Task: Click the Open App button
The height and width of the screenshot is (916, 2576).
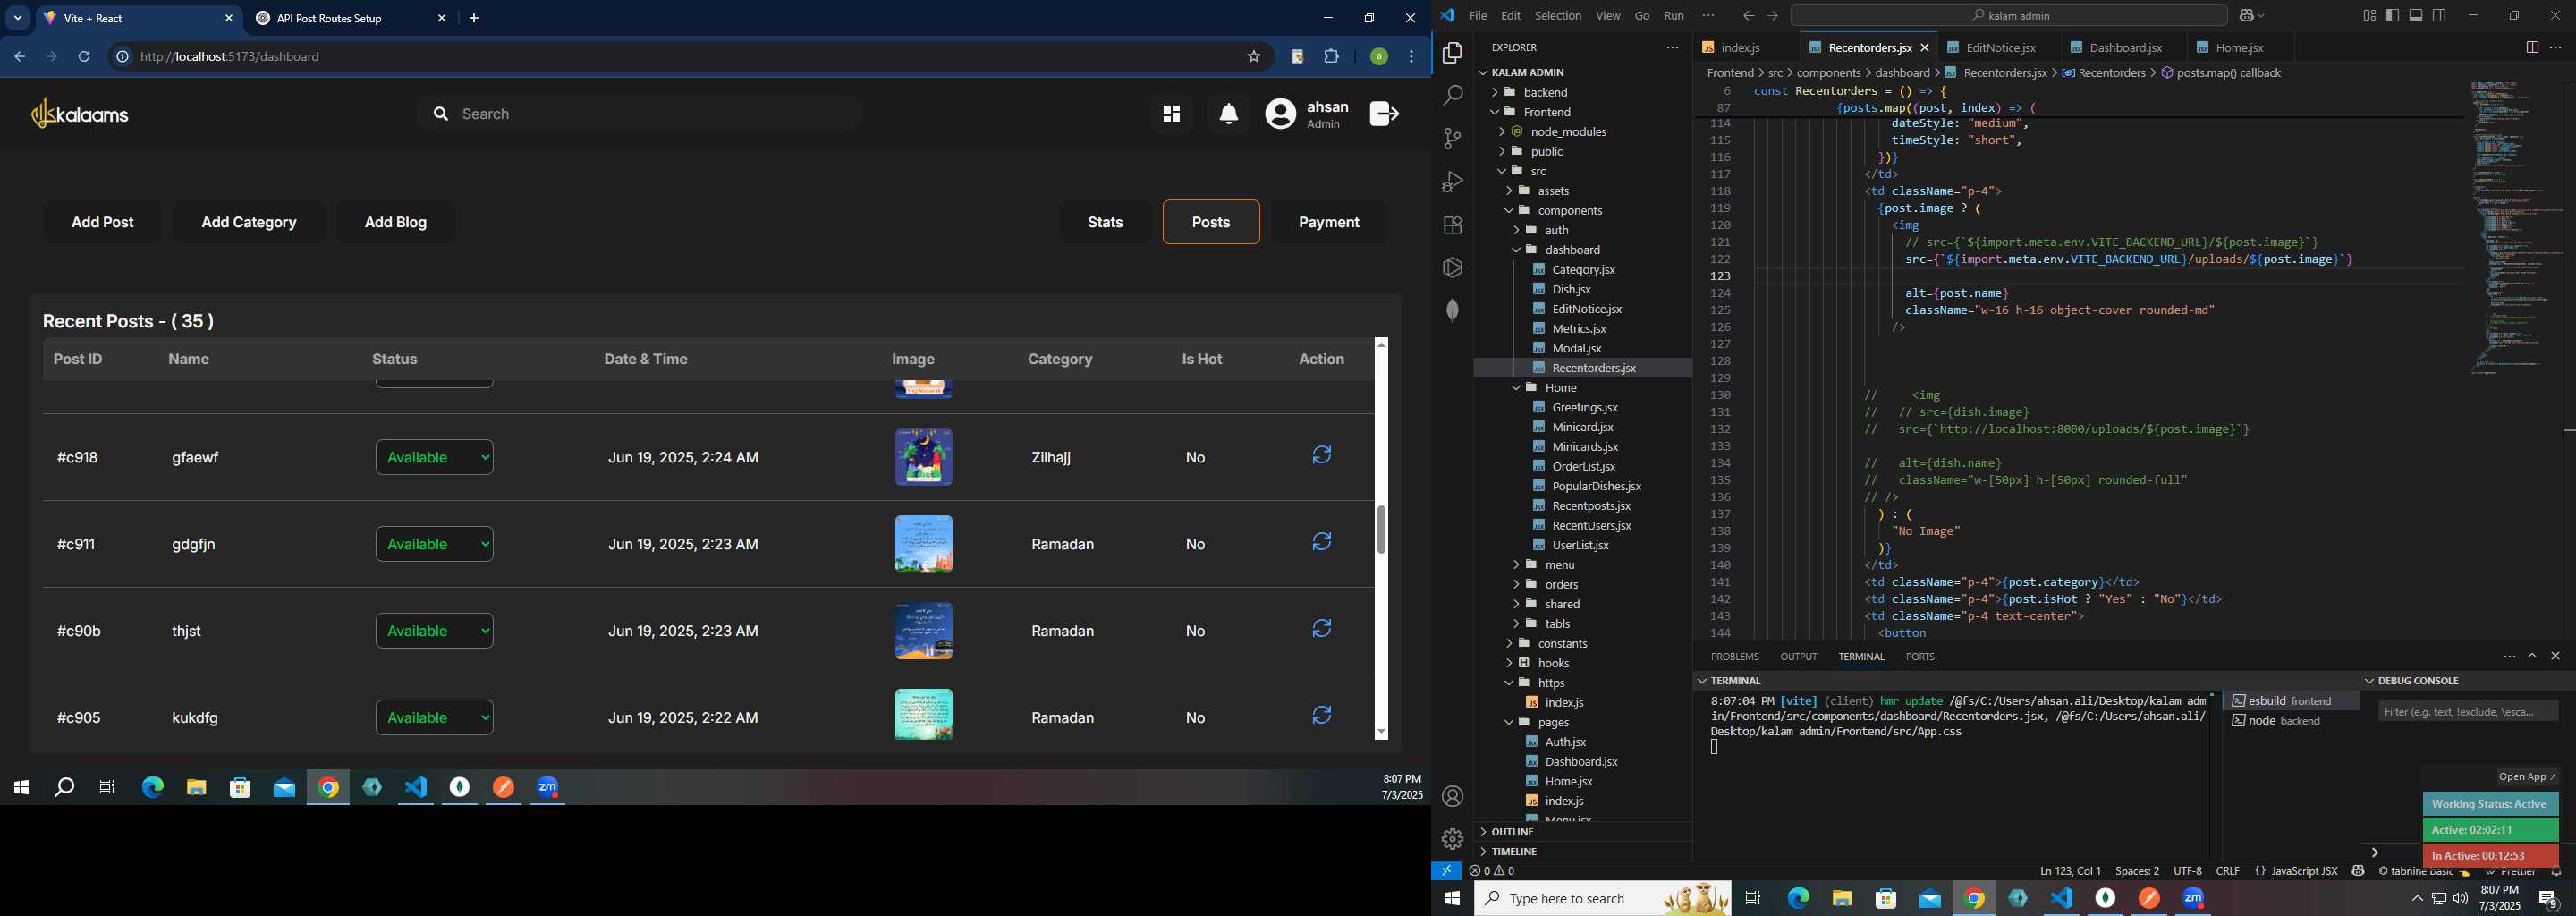Action: [x=2526, y=777]
